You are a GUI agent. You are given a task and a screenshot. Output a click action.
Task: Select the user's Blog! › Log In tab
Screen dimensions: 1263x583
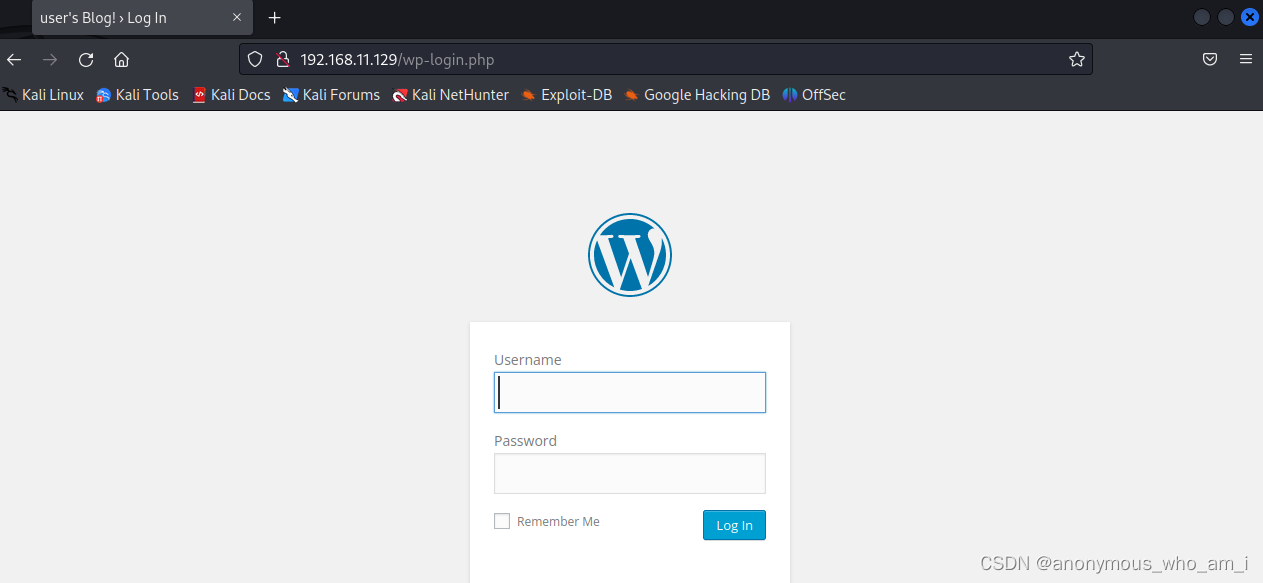[x=141, y=18]
